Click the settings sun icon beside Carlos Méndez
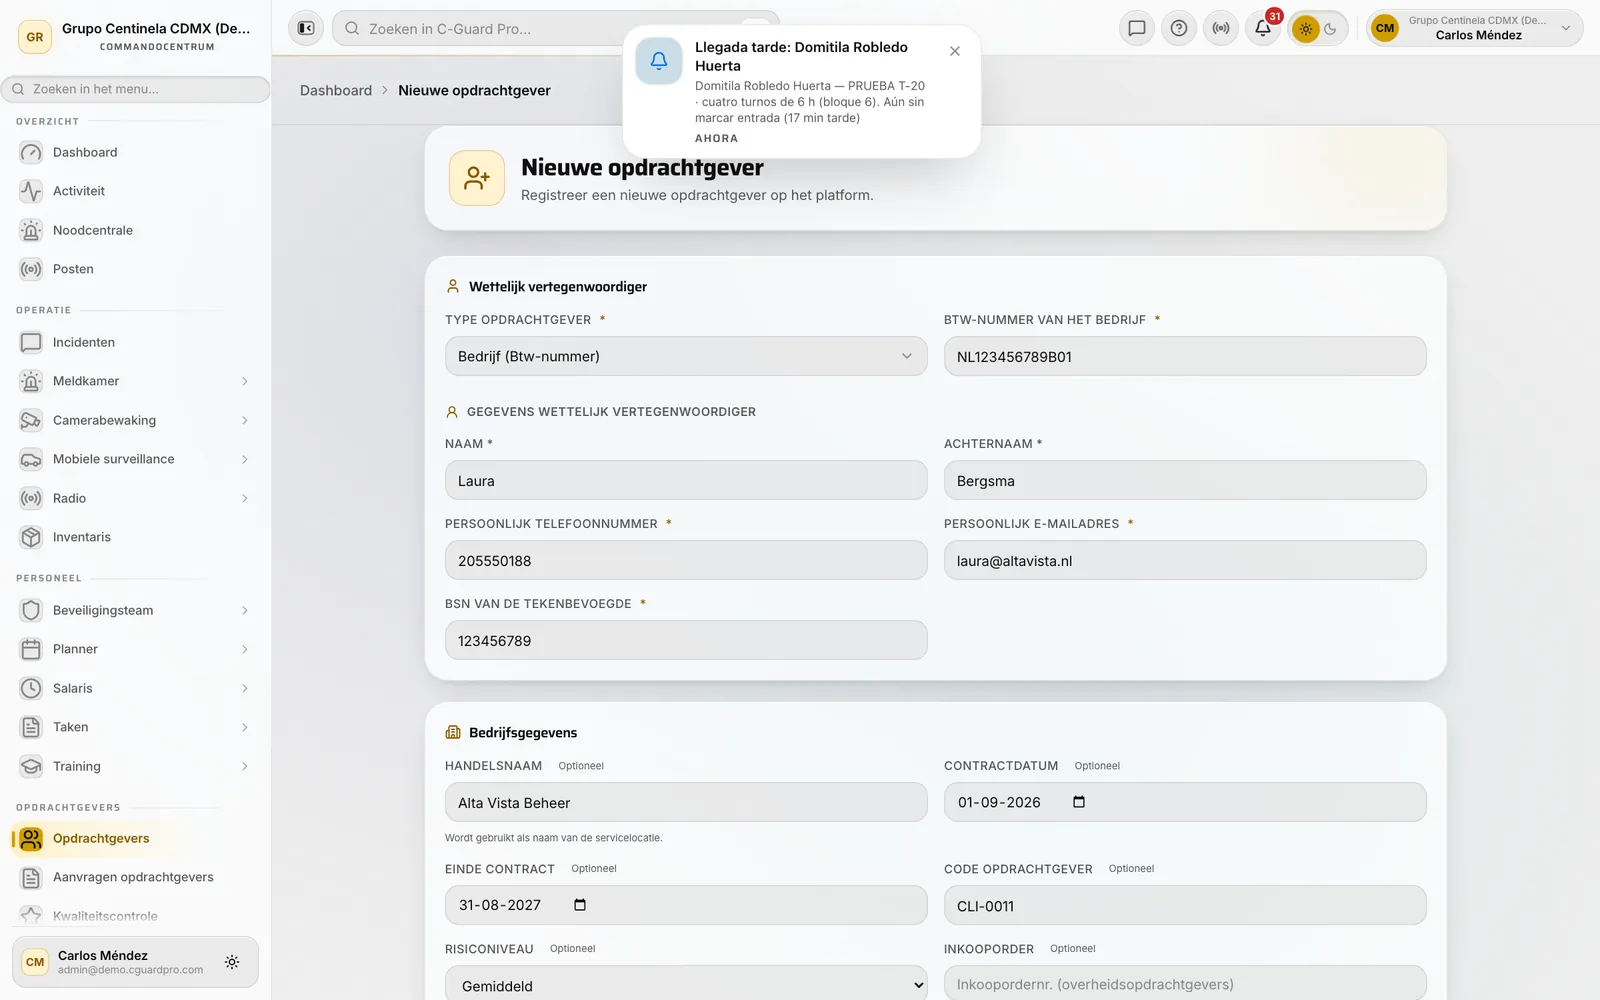This screenshot has height=1000, width=1600. click(232, 962)
